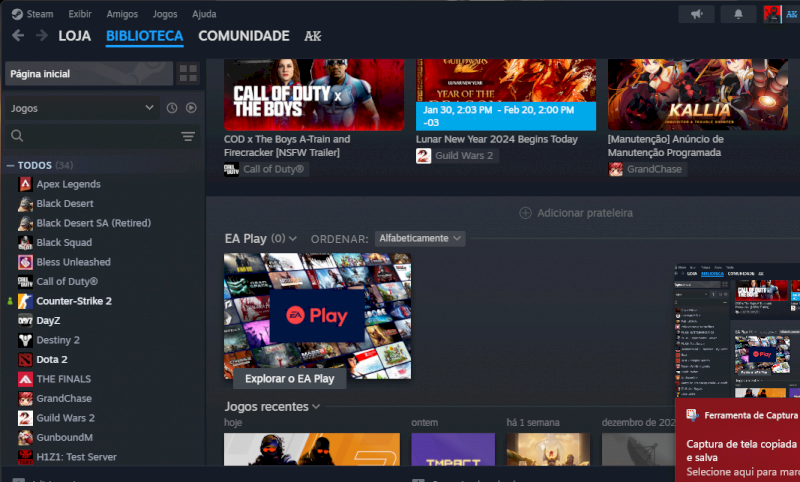The image size is (800, 482).
Task: Open the Jogos menu in menu bar
Action: (165, 14)
